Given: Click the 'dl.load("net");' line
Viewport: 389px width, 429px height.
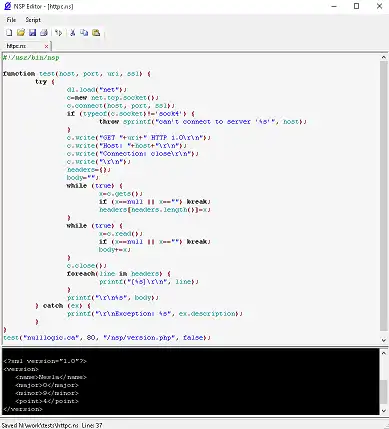Looking at the screenshot, I should 97,90.
